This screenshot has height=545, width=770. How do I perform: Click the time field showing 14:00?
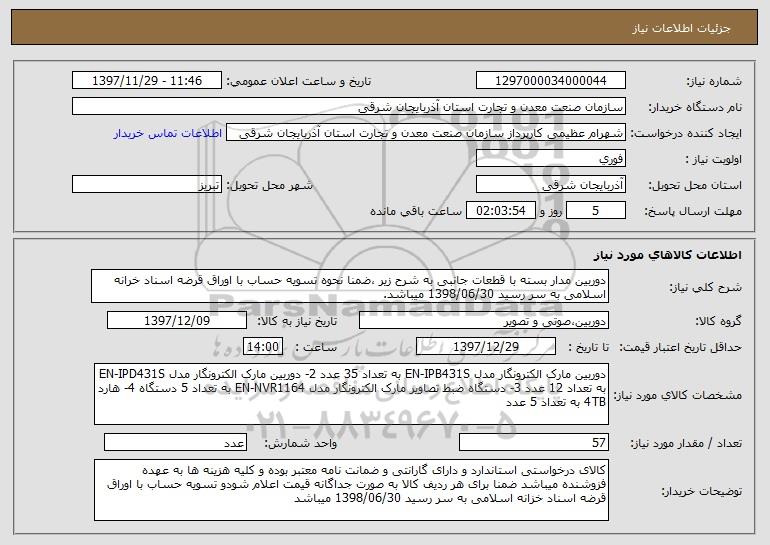pos(263,347)
